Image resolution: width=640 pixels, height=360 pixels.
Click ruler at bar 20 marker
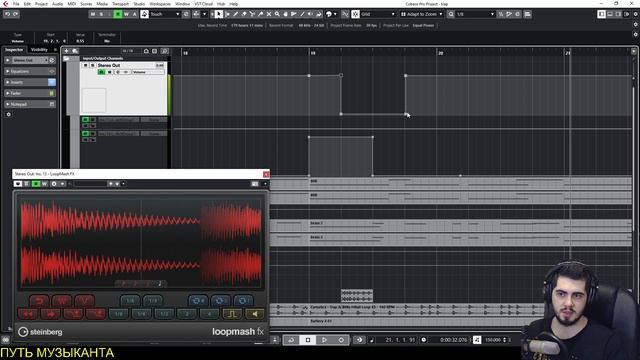(440, 53)
